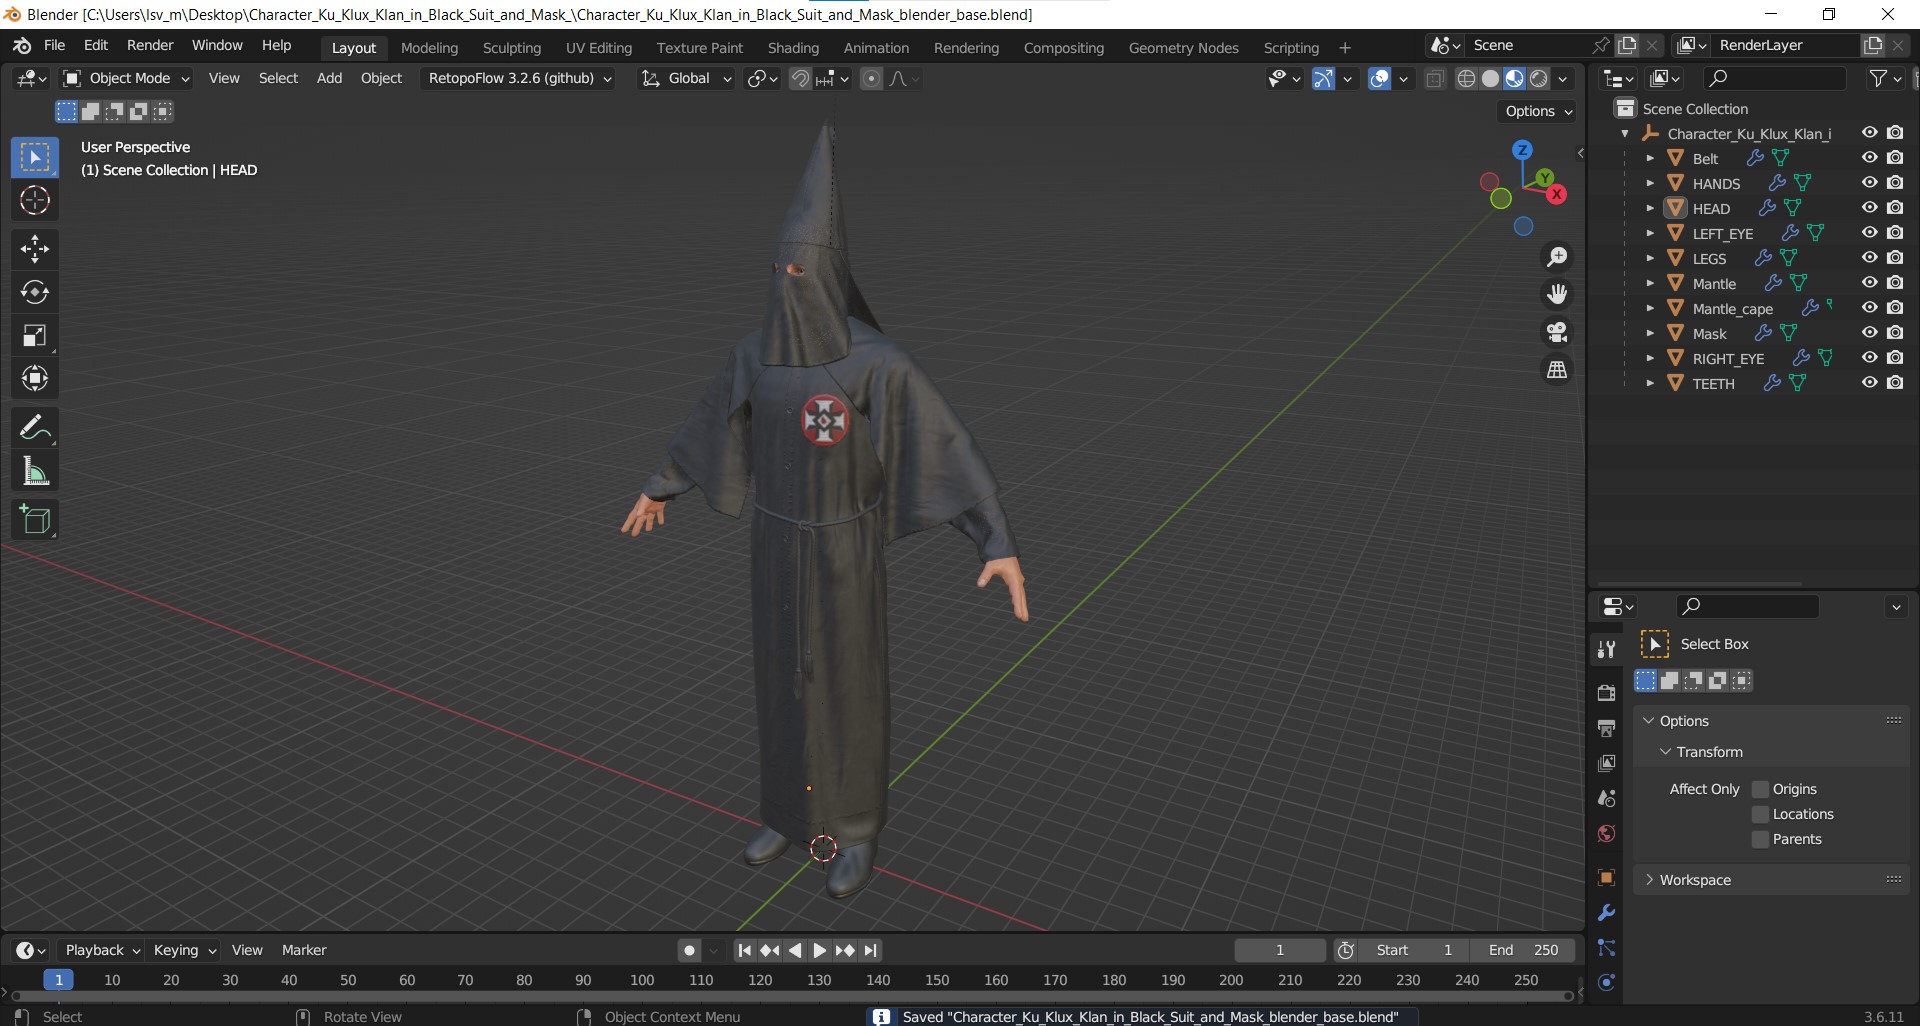1920x1026 pixels.
Task: Open RetopoFlow 3.2.6 dropdown menu
Action: [520, 78]
